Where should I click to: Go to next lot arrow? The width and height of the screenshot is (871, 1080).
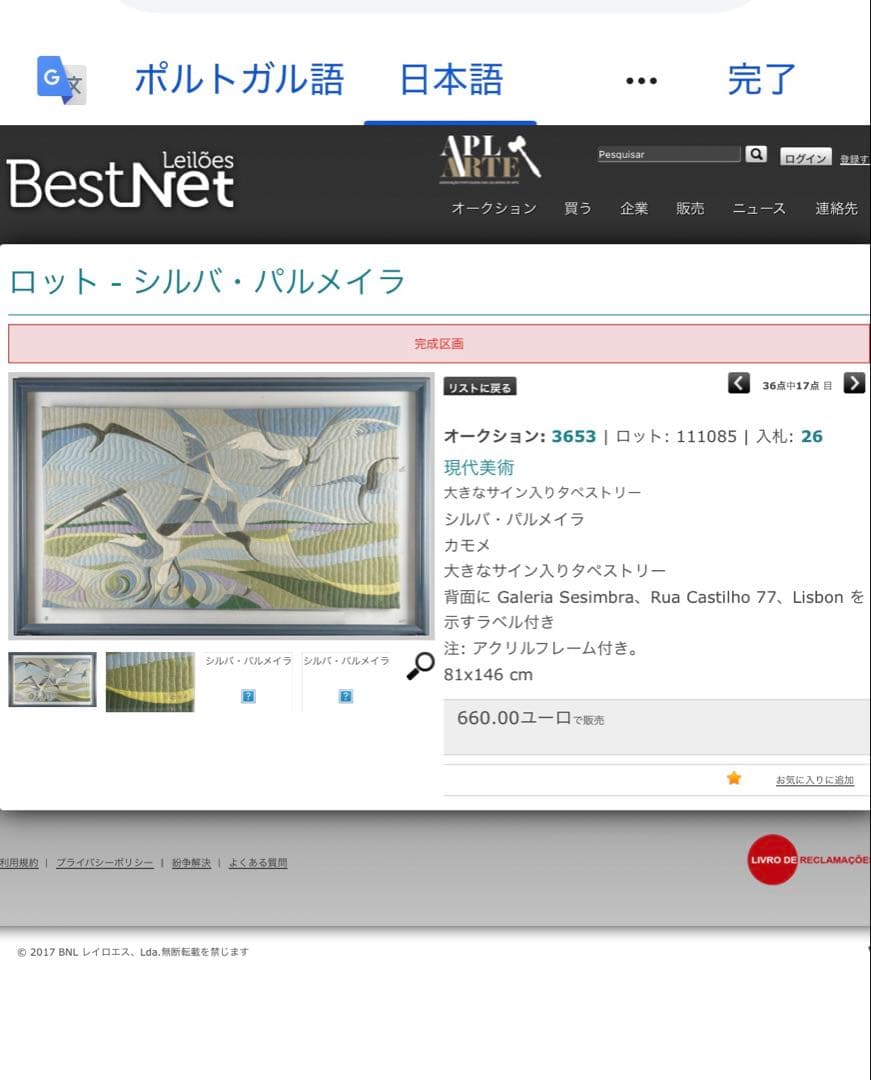coord(854,383)
